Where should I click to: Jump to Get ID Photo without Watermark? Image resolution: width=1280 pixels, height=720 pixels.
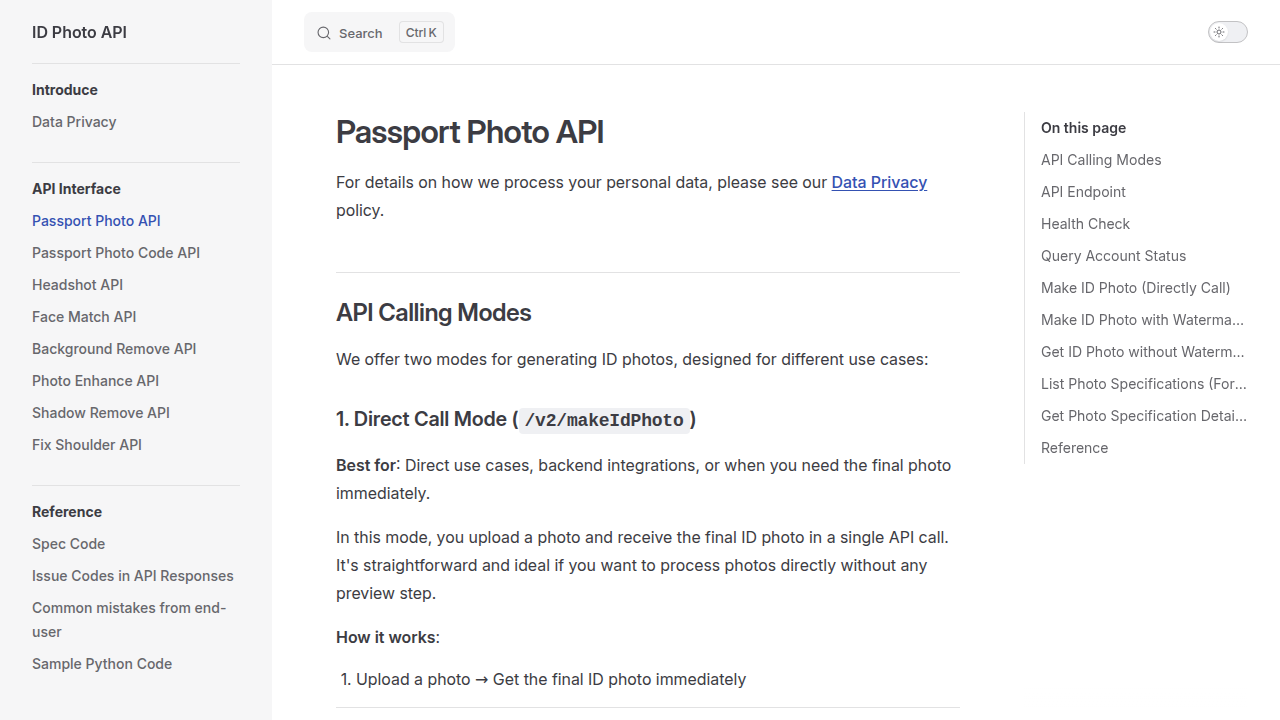tap(1143, 352)
